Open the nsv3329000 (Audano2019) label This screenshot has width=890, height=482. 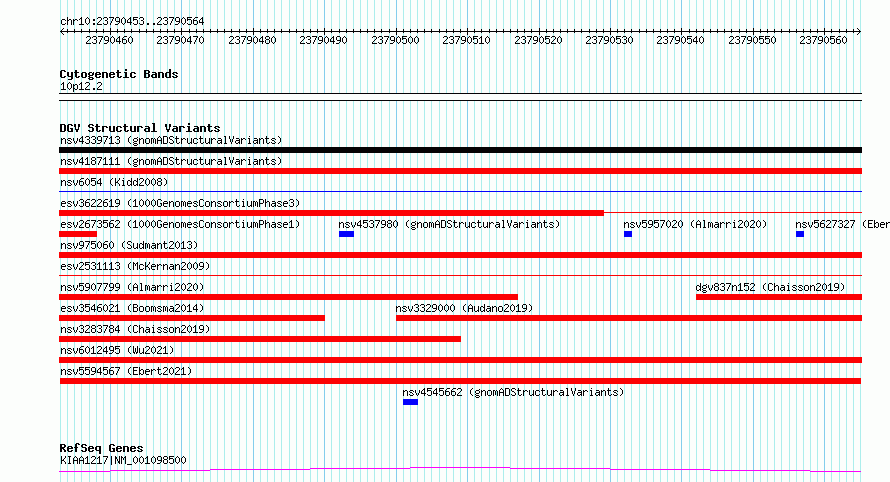[464, 308]
